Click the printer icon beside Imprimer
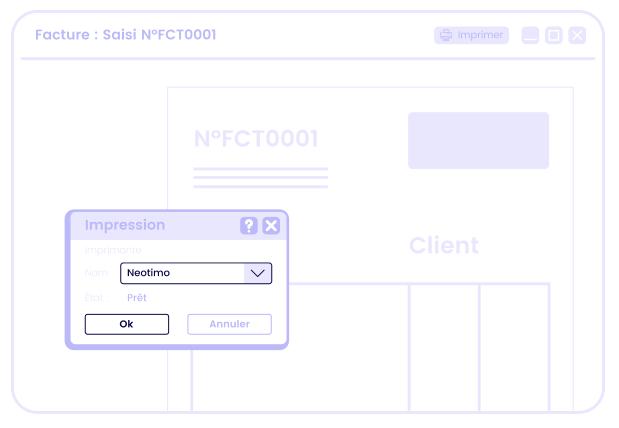Image resolution: width=619 pixels, height=428 pixels. tap(446, 35)
